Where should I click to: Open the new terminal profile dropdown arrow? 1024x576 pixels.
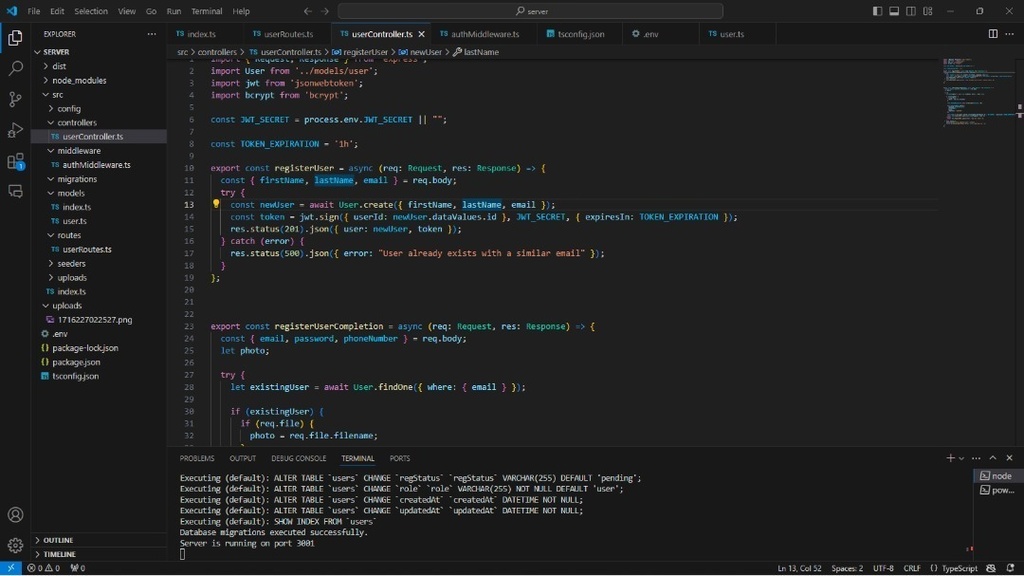click(961, 458)
